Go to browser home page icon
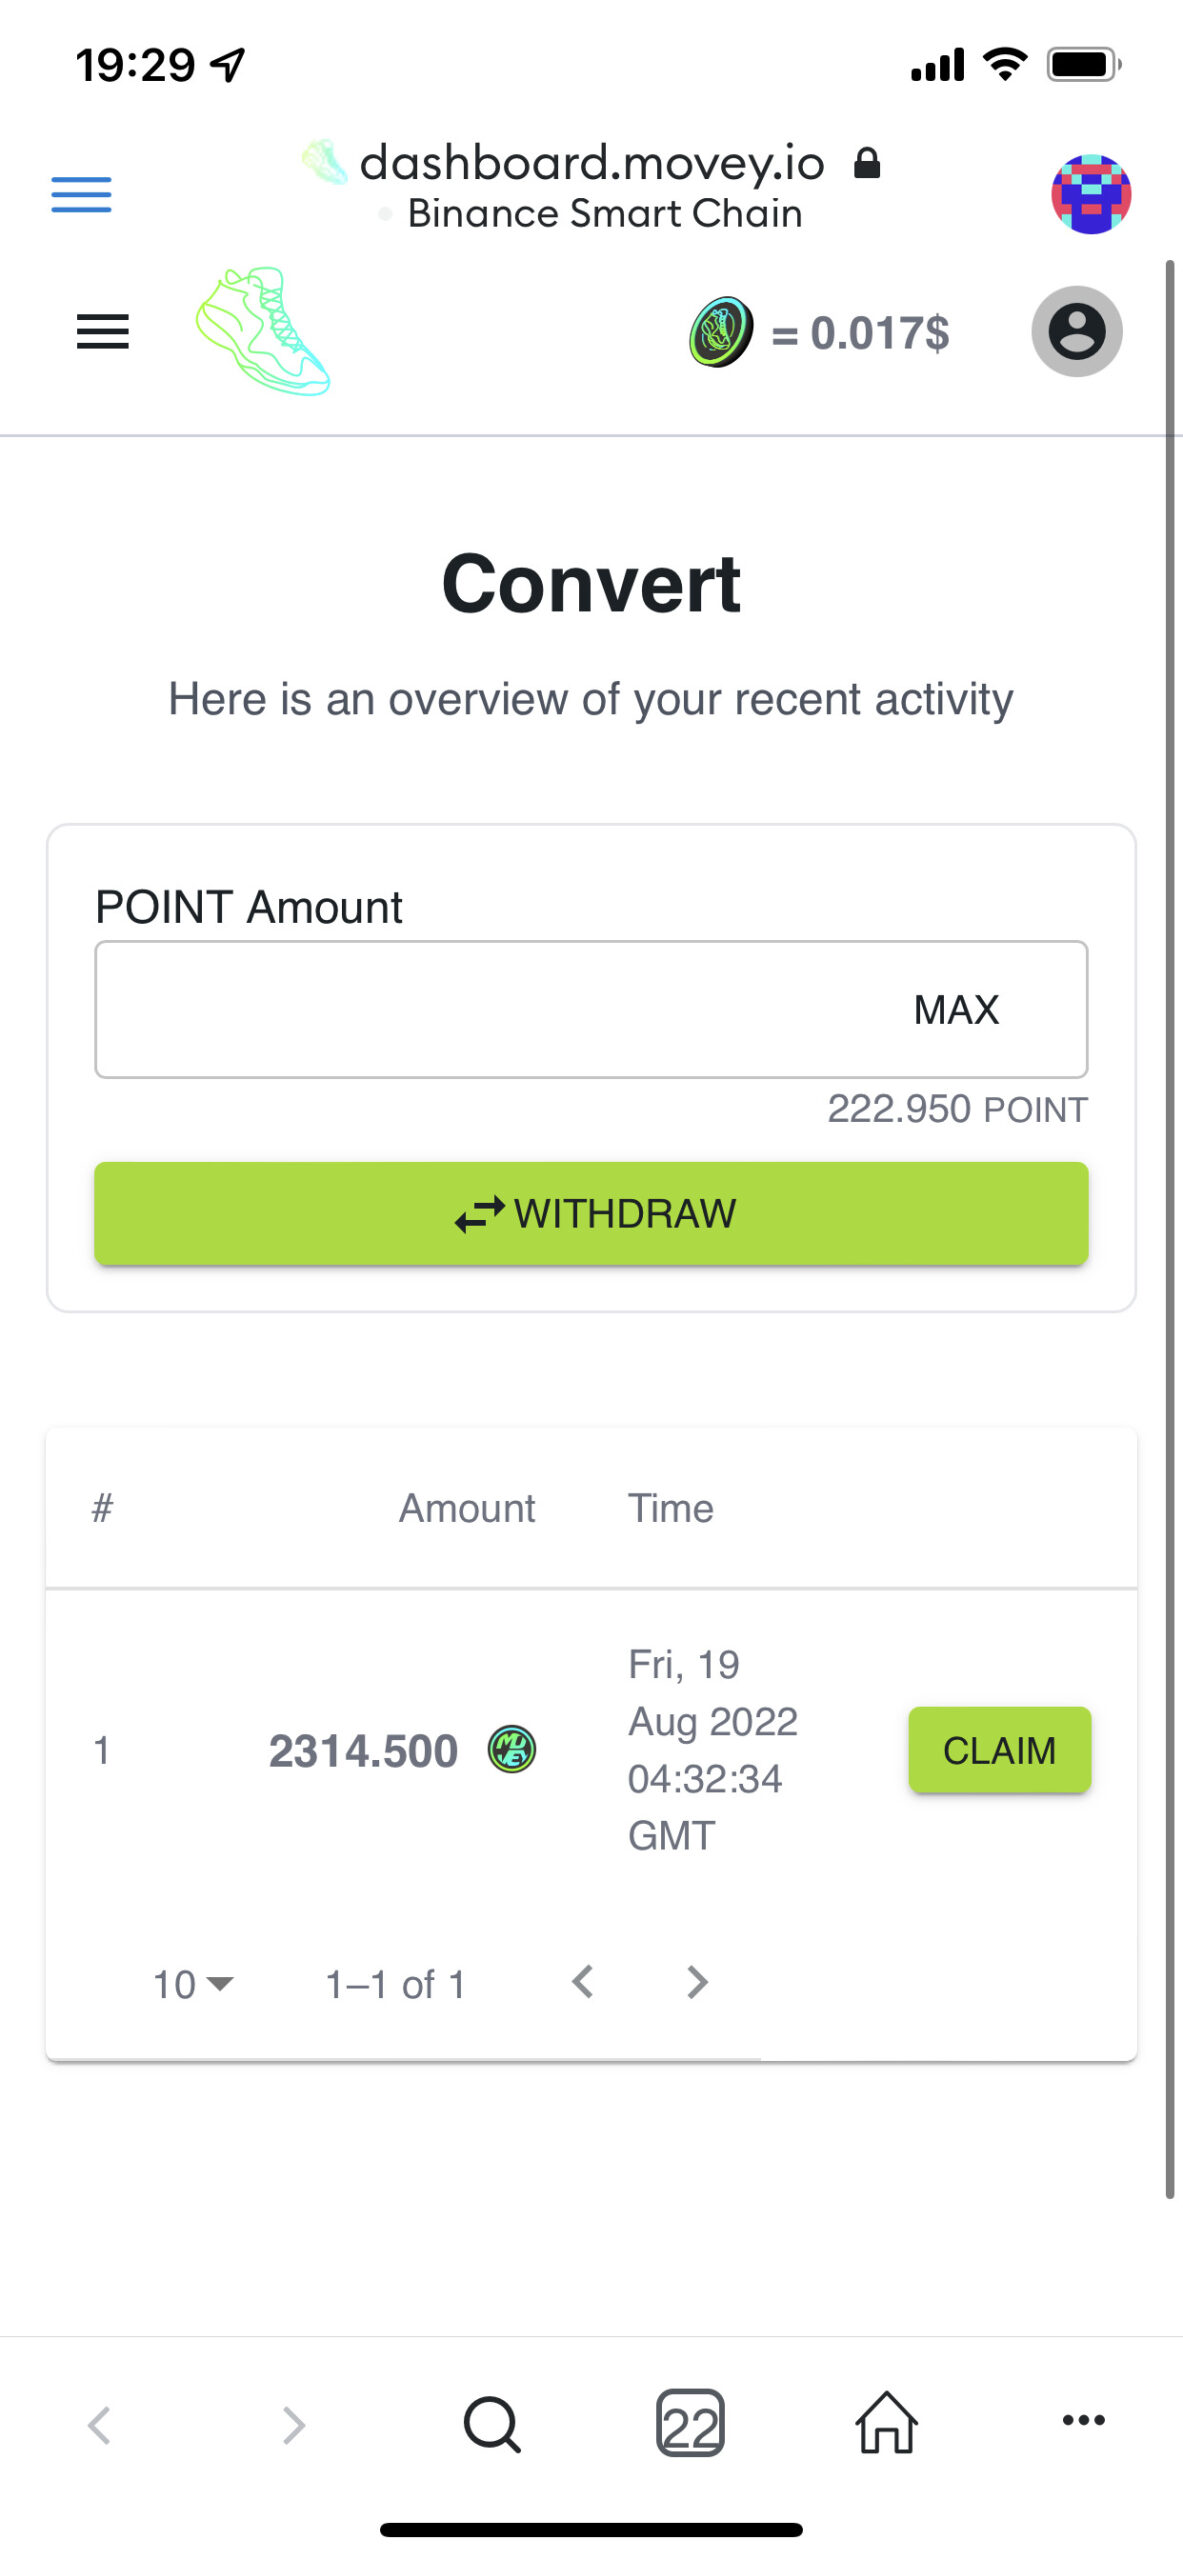The width and height of the screenshot is (1183, 2560). [x=886, y=2422]
